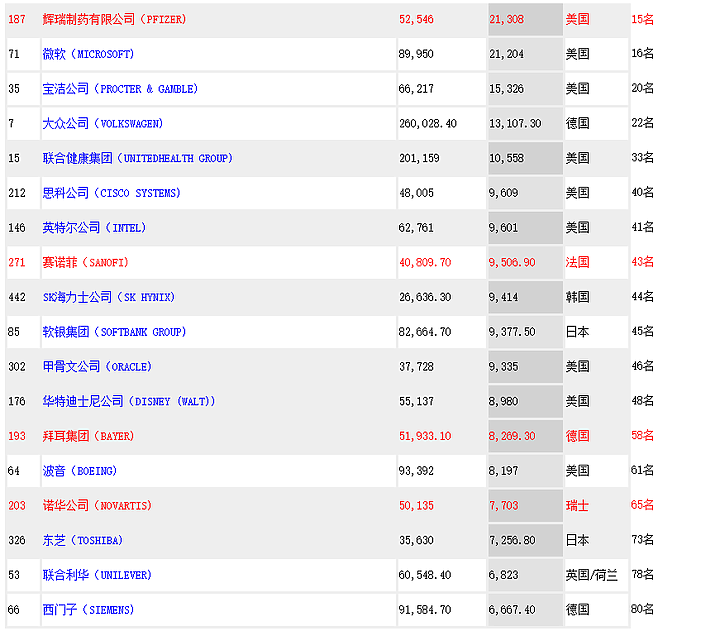Click Siemens profit 6,667.40
This screenshot has height=631, width=720.
(512, 609)
